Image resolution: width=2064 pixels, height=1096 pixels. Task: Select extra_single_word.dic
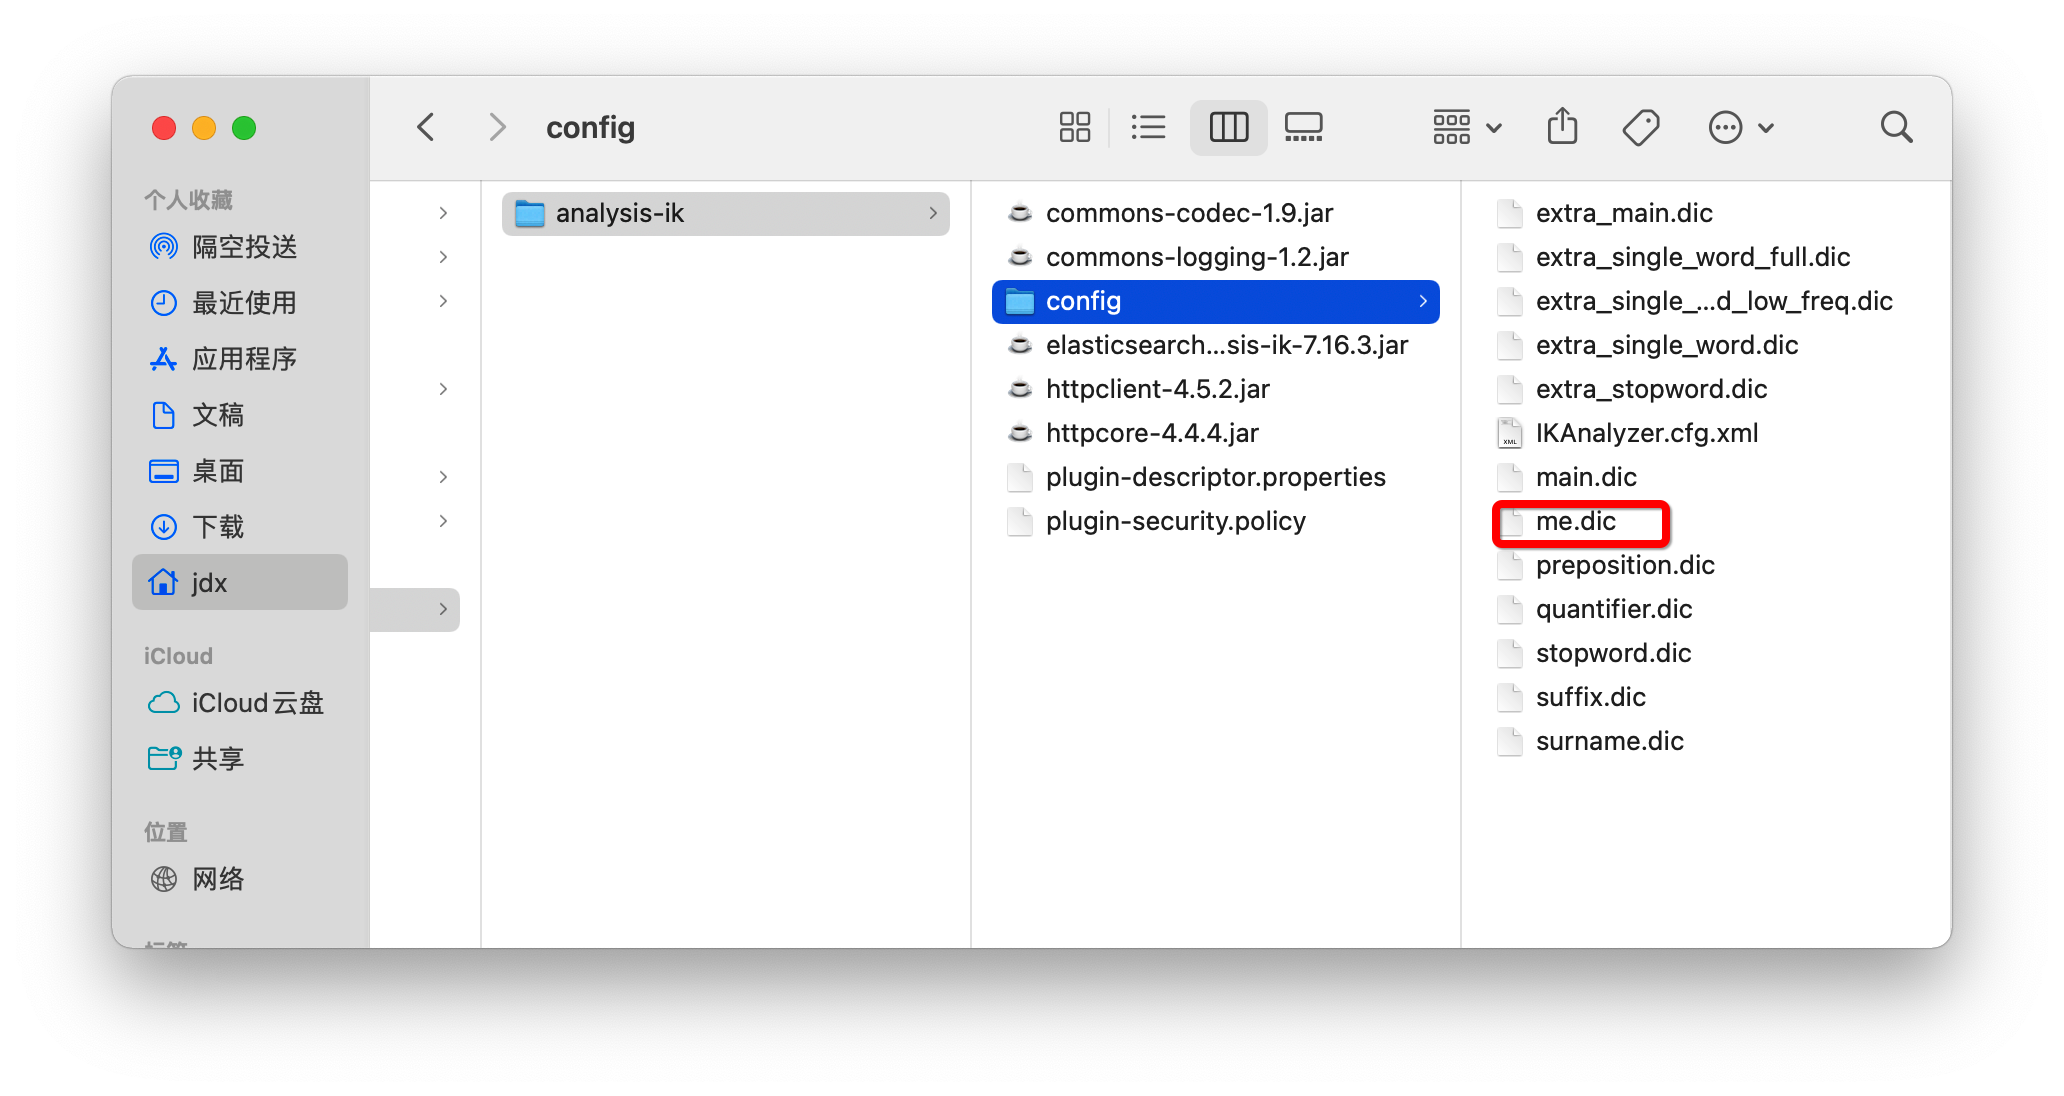pos(1706,345)
